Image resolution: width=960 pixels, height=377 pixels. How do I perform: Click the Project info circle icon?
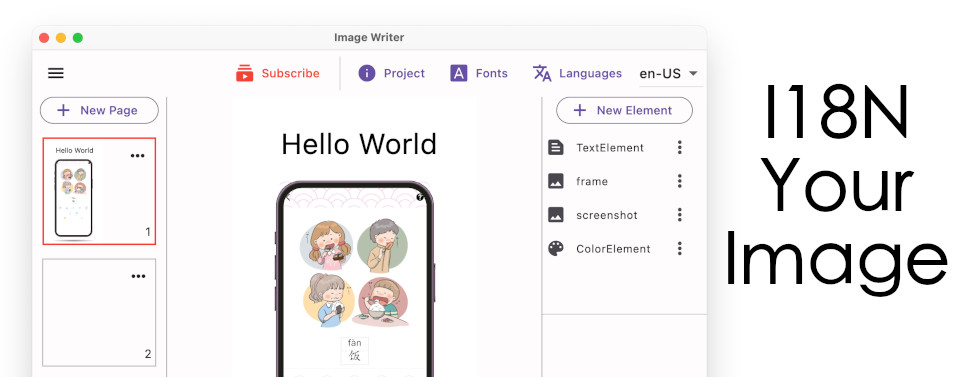point(367,73)
